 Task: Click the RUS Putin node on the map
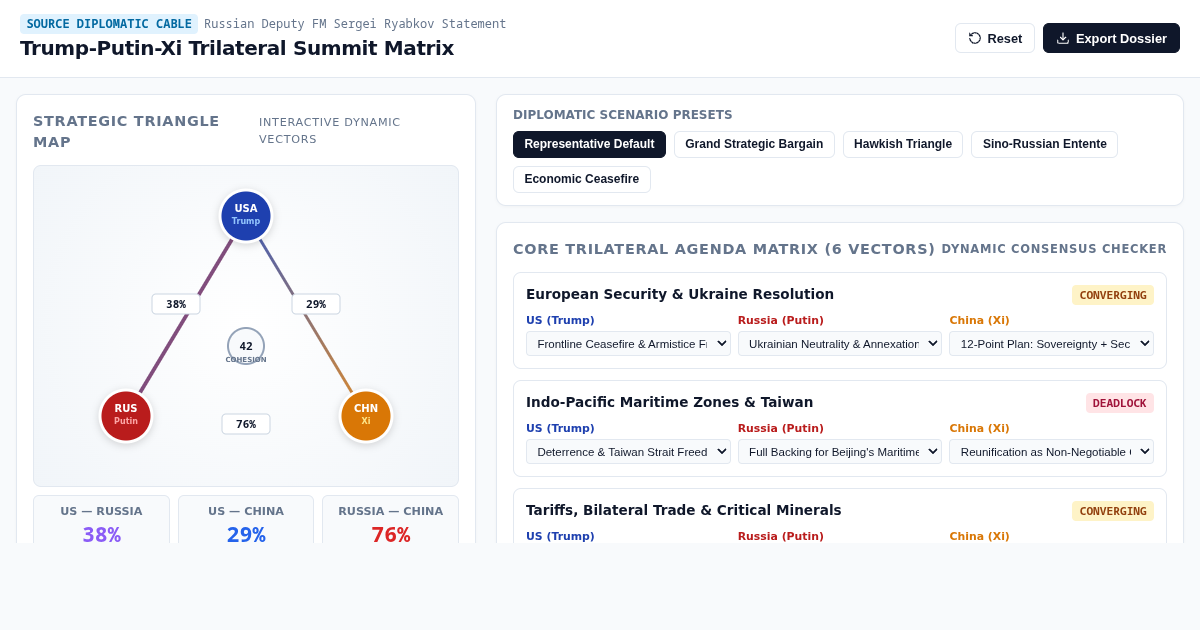(x=126, y=415)
